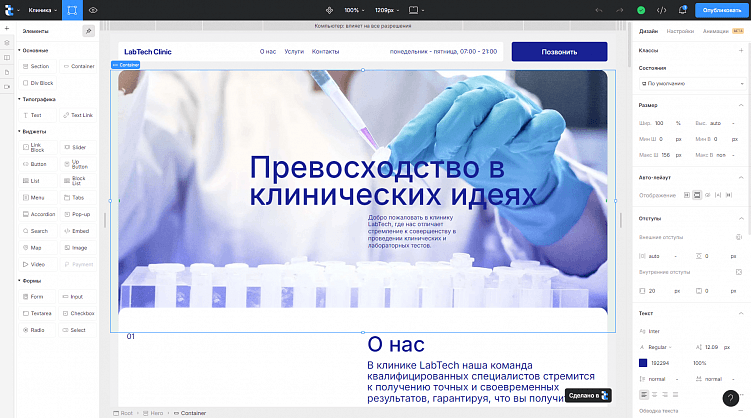The height and width of the screenshot is (418, 751).
Task: Click the crosshair navigator icon in top bar
Action: pos(329,10)
